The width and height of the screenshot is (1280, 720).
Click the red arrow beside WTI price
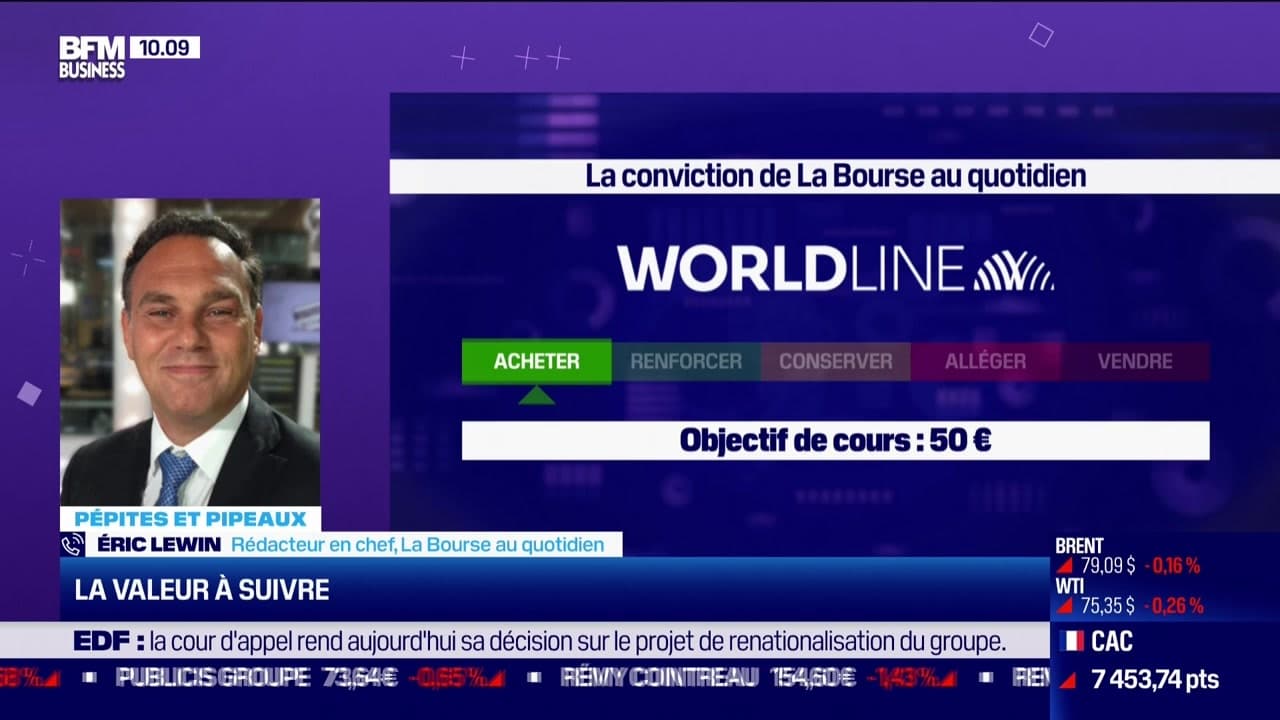coord(1066,606)
